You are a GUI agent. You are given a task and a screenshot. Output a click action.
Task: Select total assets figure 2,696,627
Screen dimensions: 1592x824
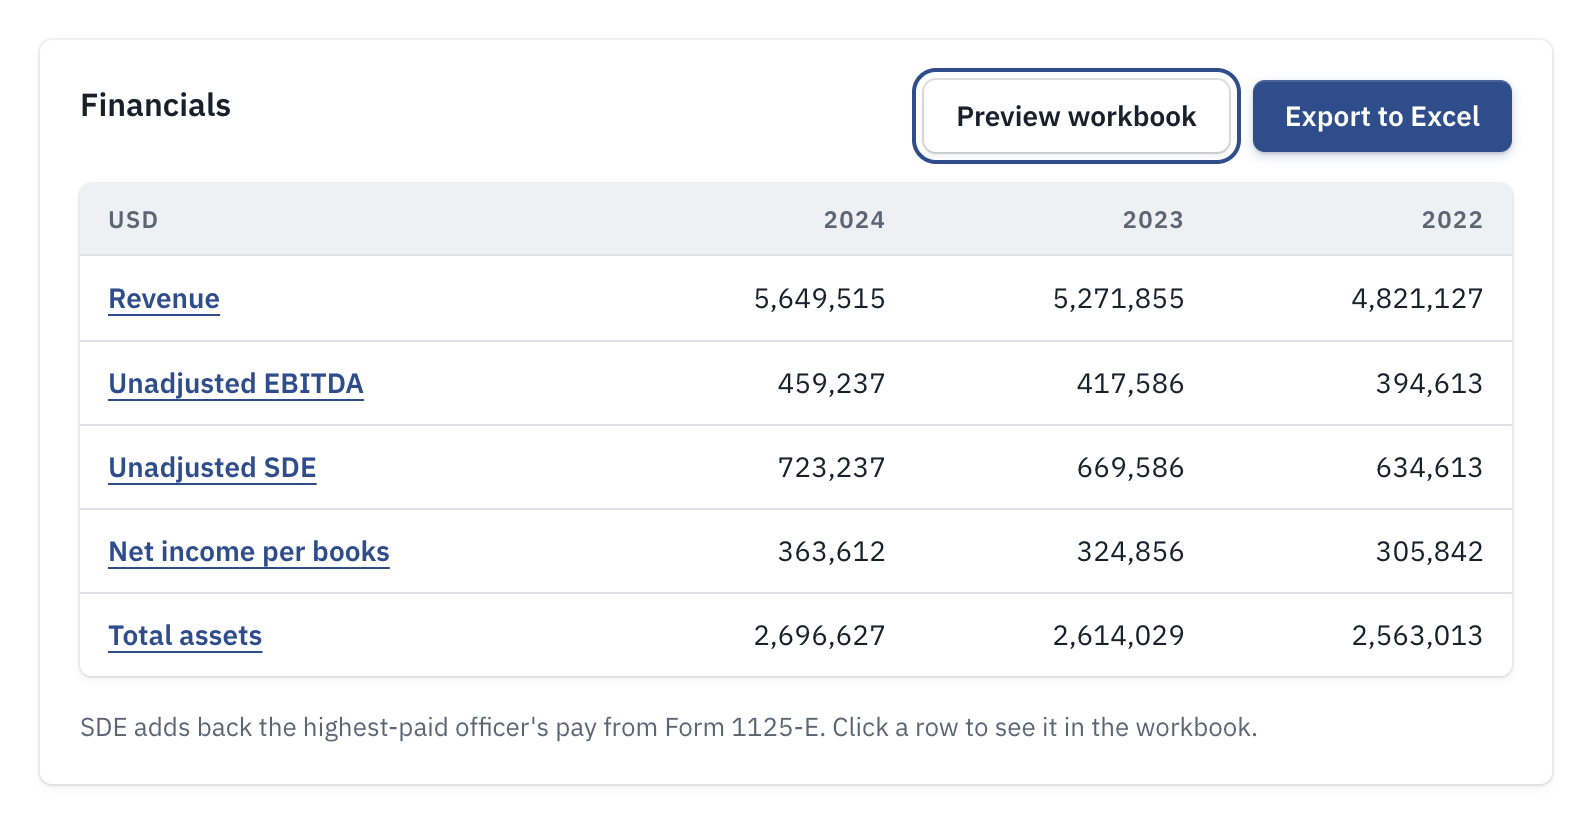click(x=820, y=636)
